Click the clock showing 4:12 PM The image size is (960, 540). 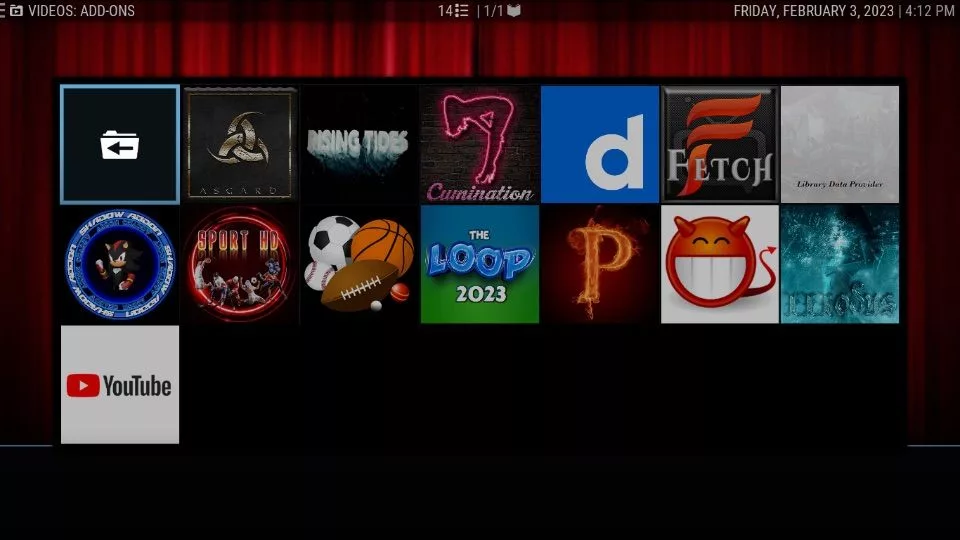coord(929,11)
